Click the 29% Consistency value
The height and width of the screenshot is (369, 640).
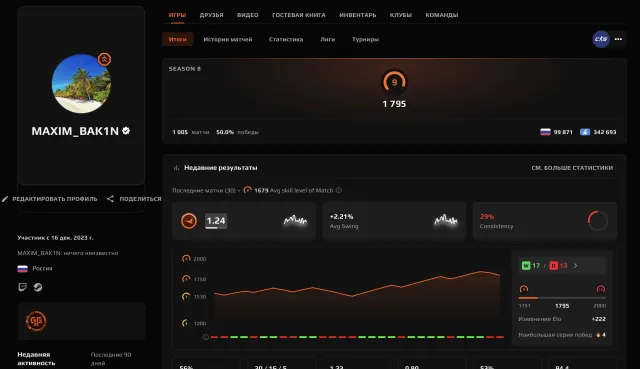pos(487,216)
